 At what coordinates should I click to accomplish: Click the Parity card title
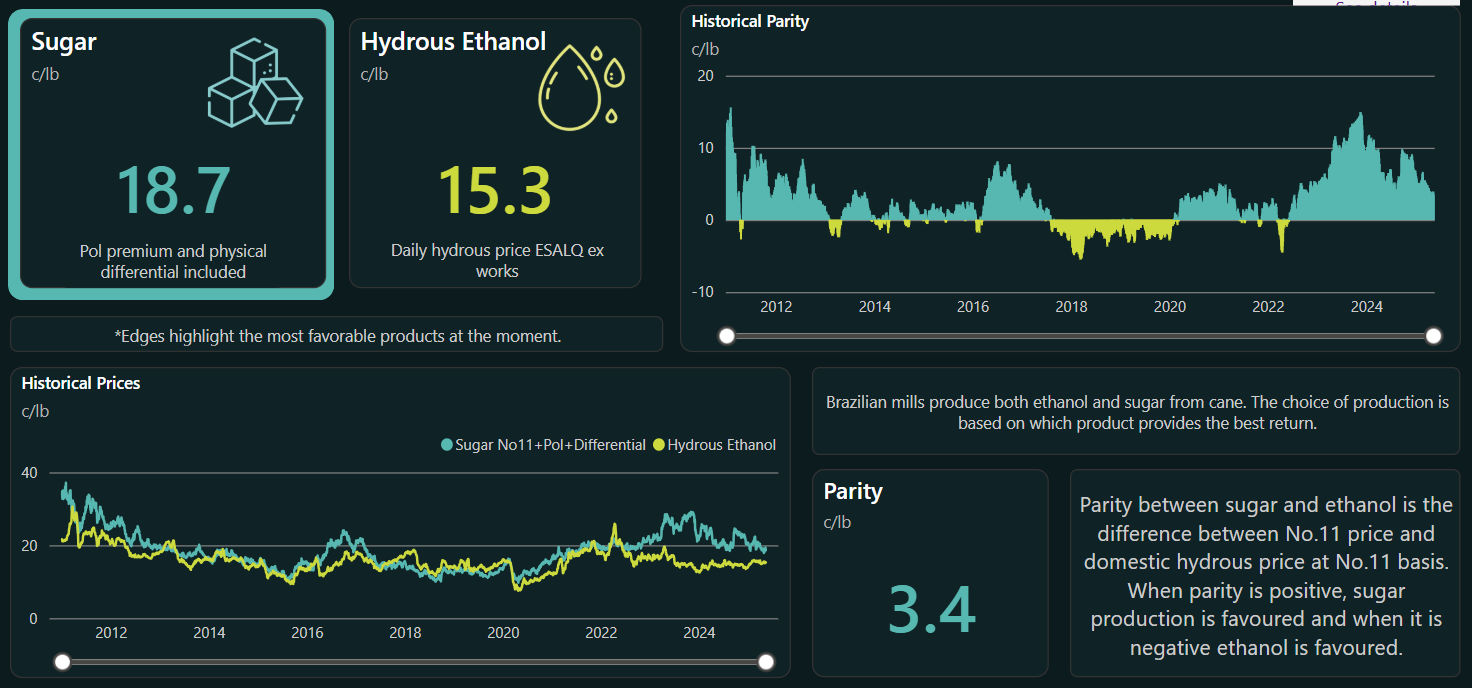[x=853, y=491]
